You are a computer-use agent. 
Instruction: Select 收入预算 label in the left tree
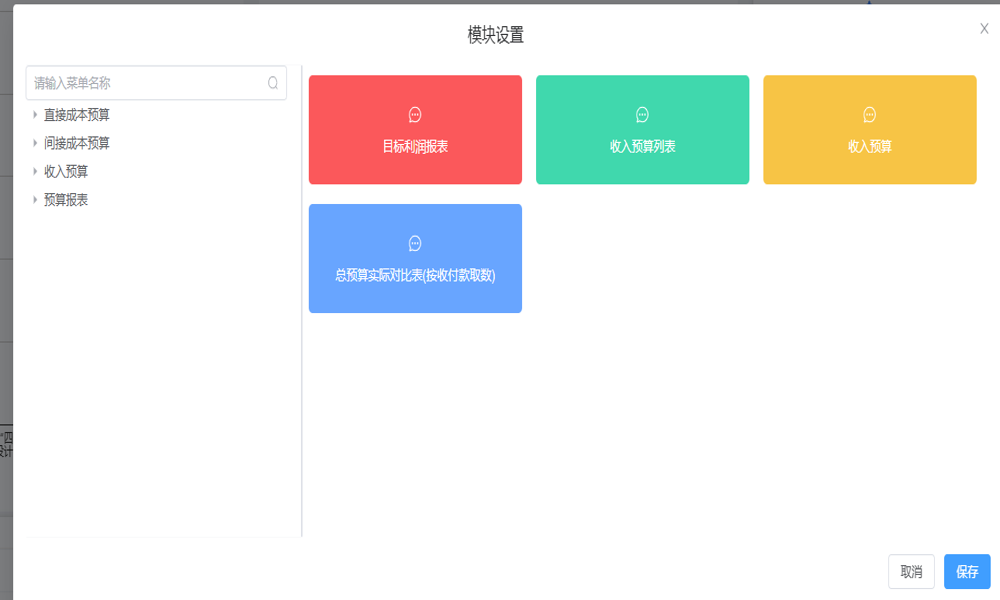click(x=66, y=171)
